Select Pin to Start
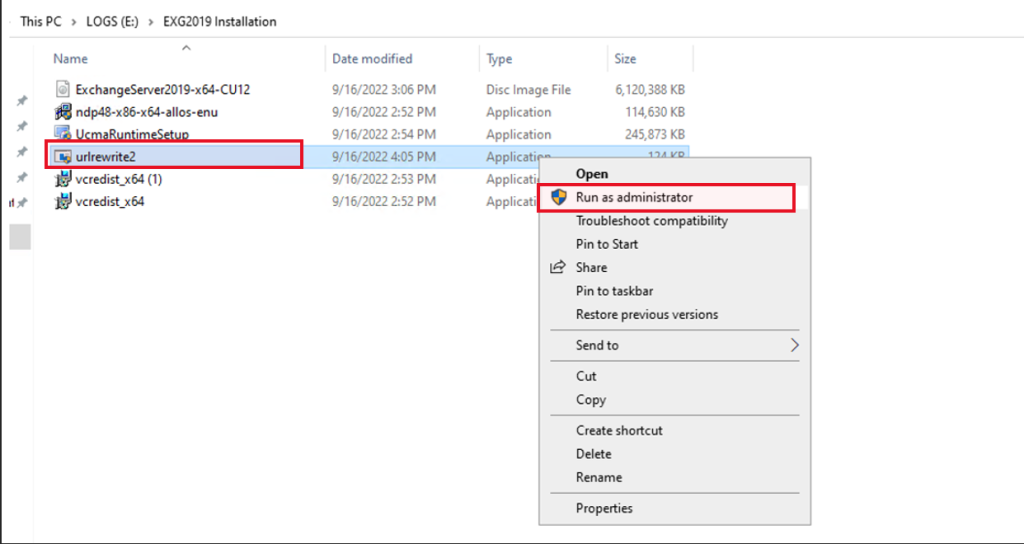This screenshot has width=1024, height=544. [607, 244]
